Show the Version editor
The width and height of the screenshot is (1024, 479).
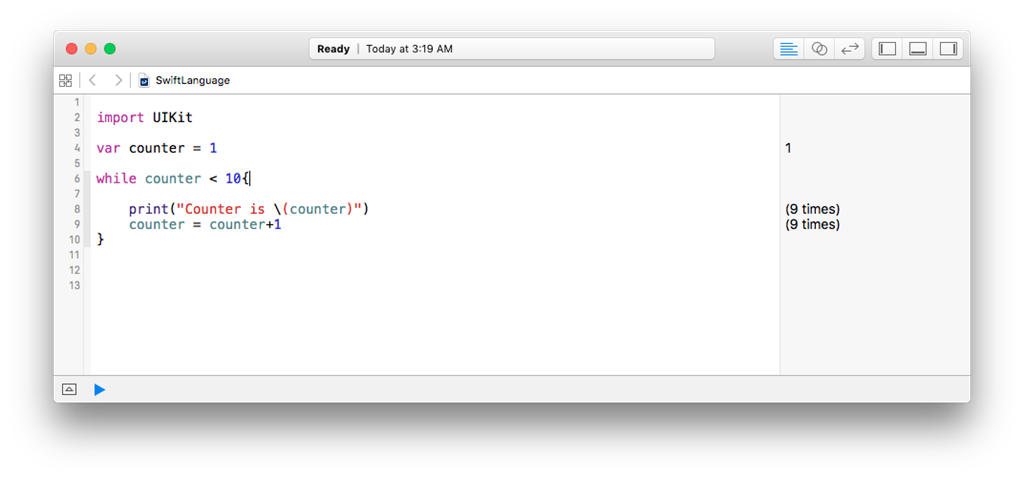tap(849, 49)
